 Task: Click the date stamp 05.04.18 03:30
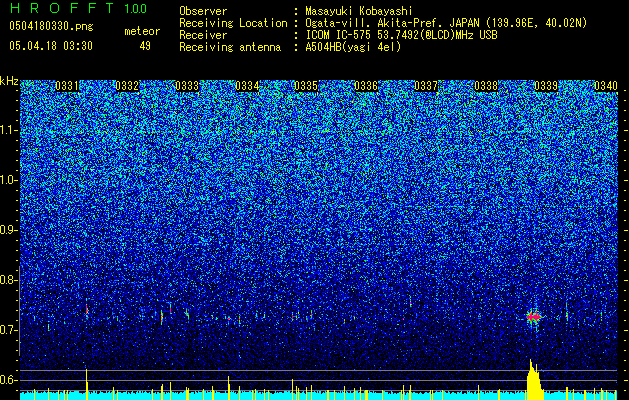click(x=51, y=46)
